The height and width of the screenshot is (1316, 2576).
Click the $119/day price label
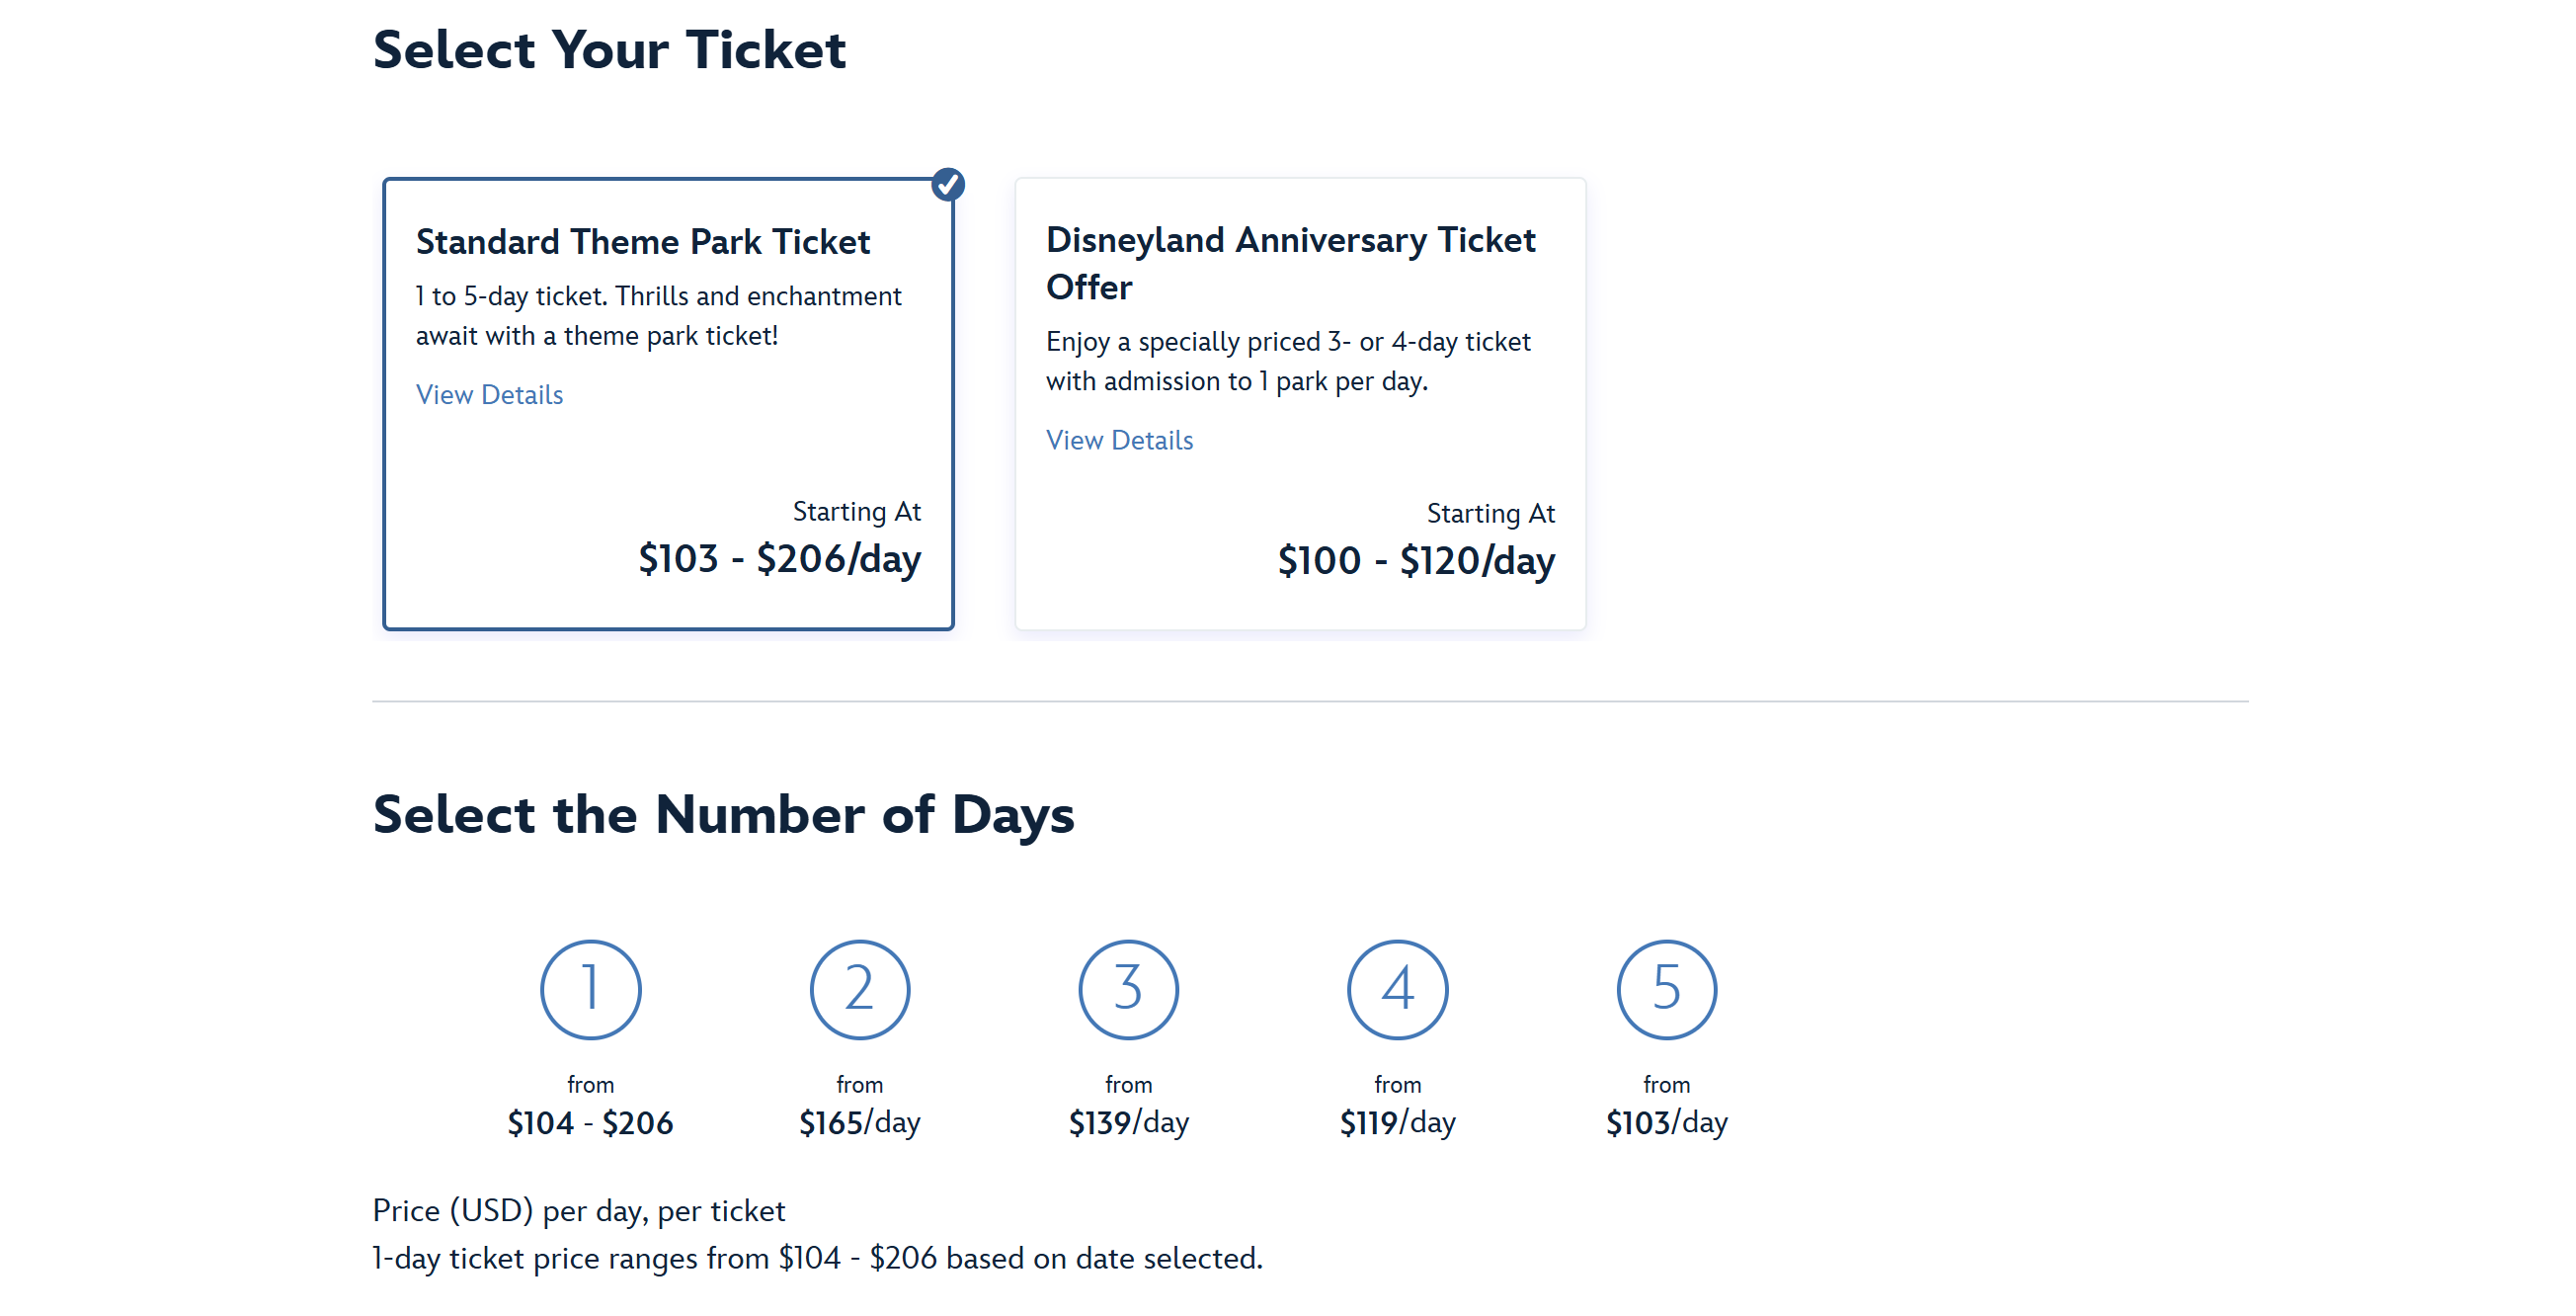[1397, 1123]
